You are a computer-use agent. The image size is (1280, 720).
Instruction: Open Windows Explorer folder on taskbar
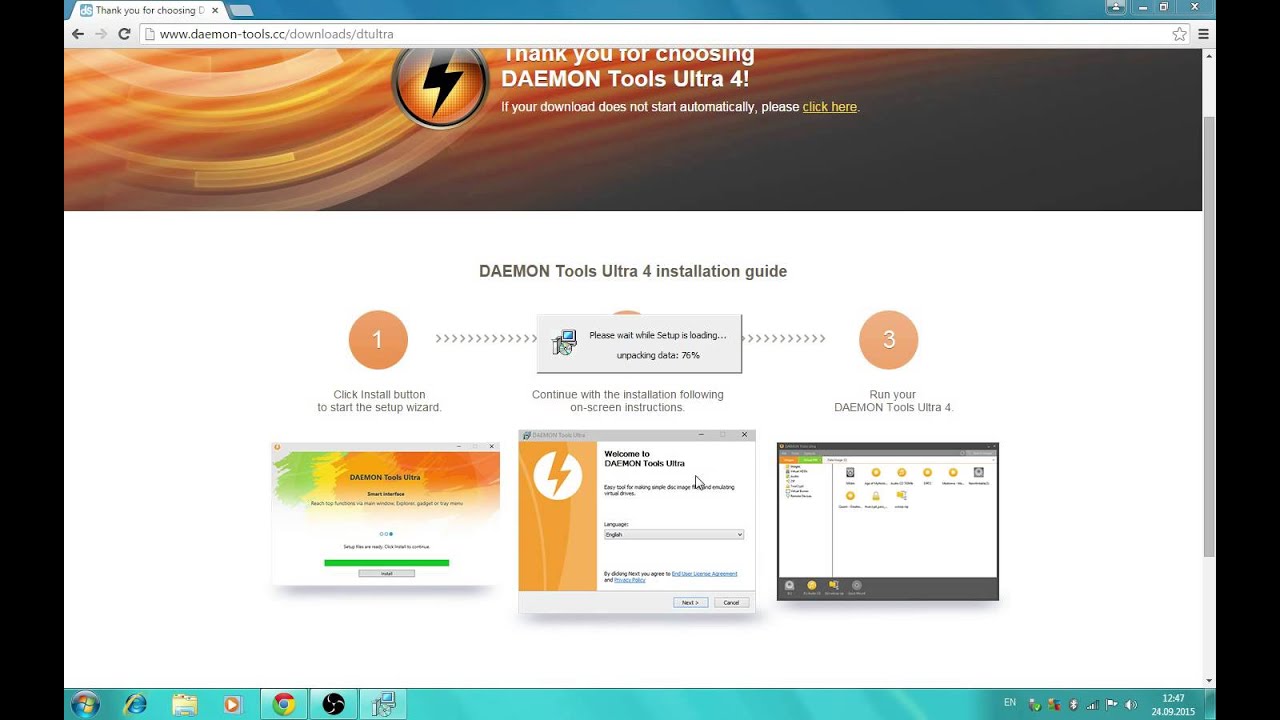click(184, 704)
